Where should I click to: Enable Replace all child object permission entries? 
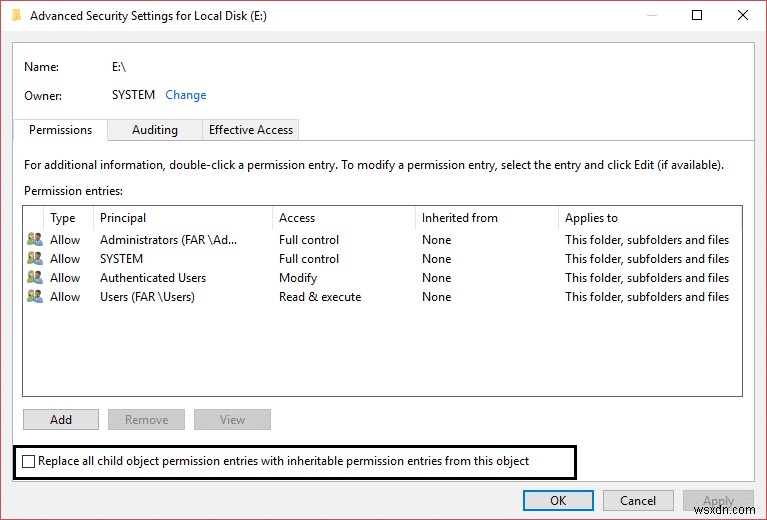pos(28,461)
